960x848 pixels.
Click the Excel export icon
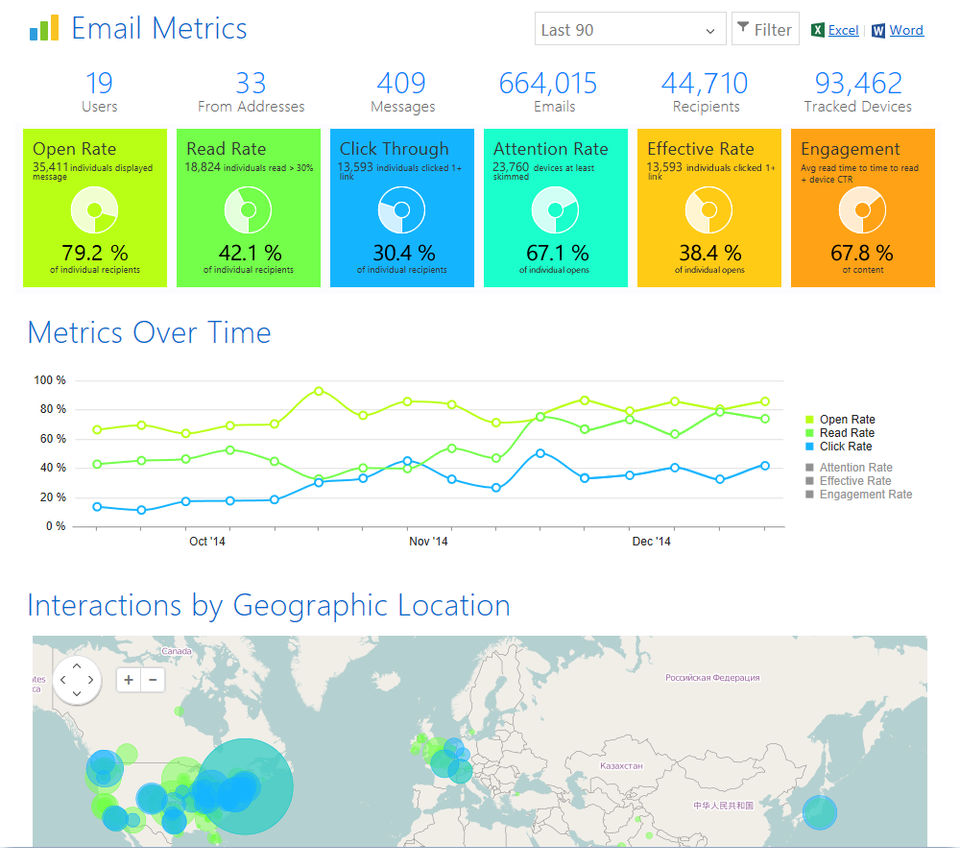click(817, 30)
